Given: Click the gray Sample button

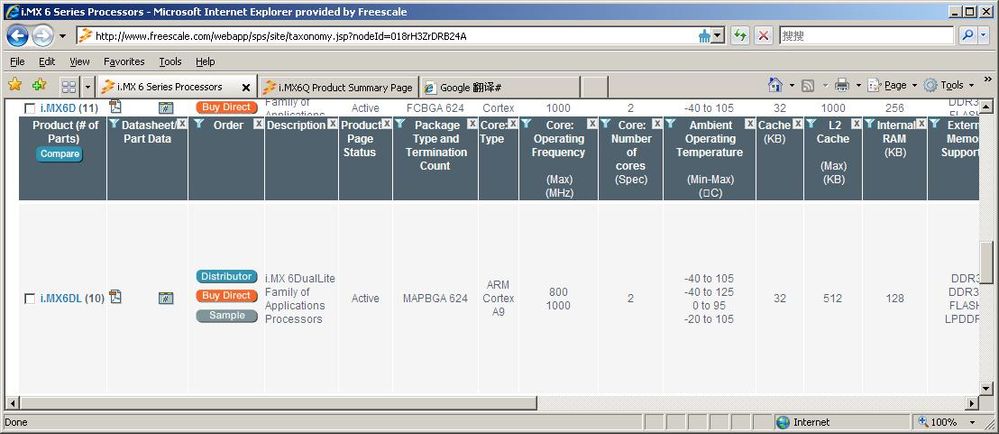Looking at the screenshot, I should [x=227, y=315].
